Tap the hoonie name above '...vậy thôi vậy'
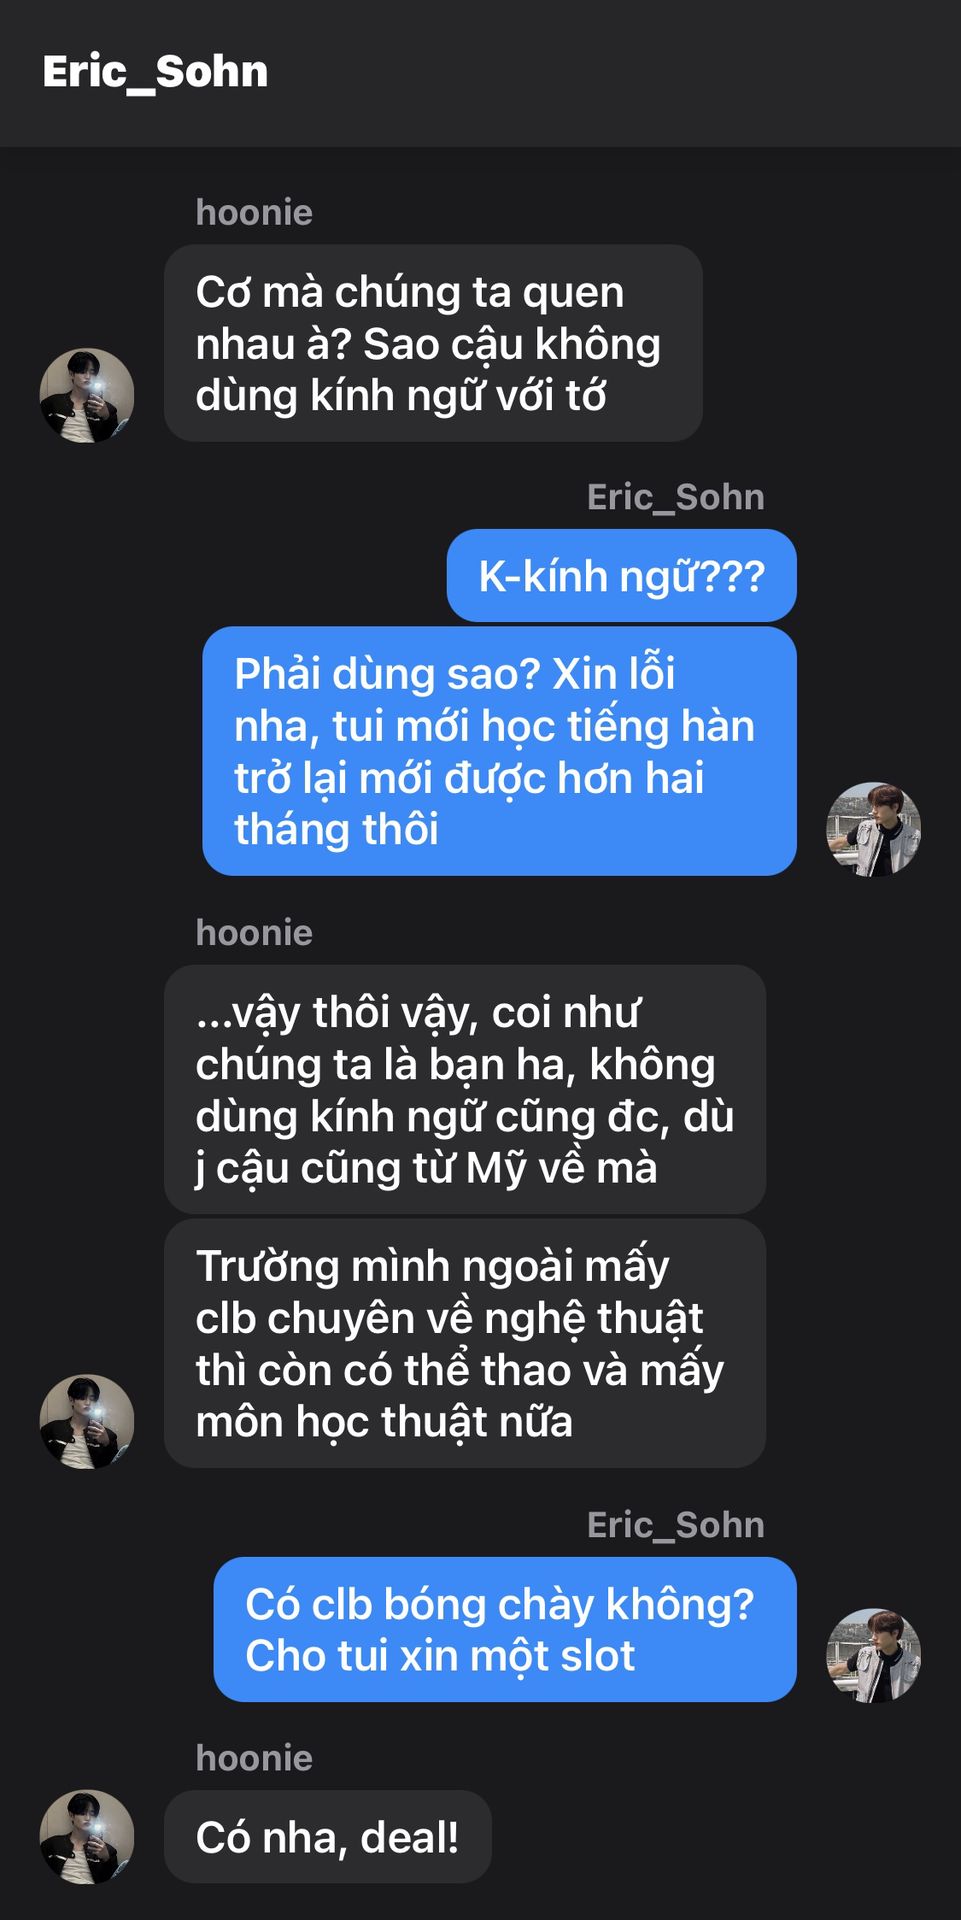 coord(254,932)
